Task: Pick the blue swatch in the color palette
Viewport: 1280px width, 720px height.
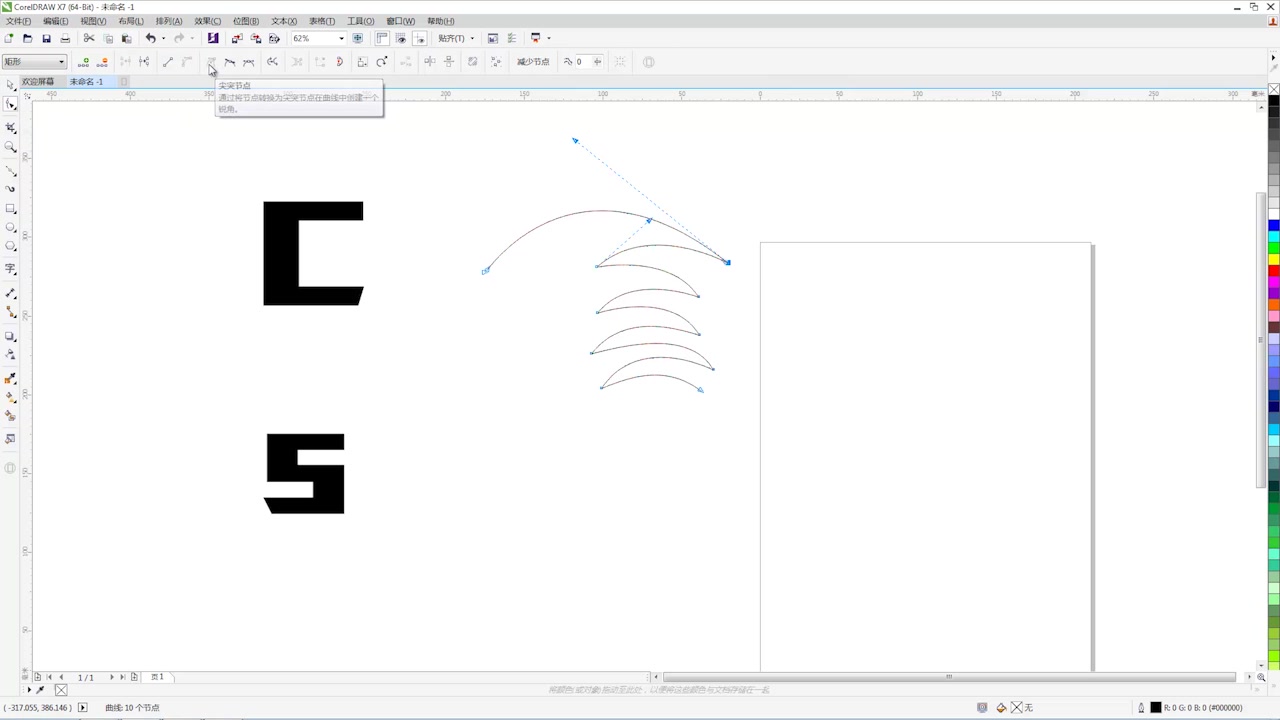Action: (1274, 225)
